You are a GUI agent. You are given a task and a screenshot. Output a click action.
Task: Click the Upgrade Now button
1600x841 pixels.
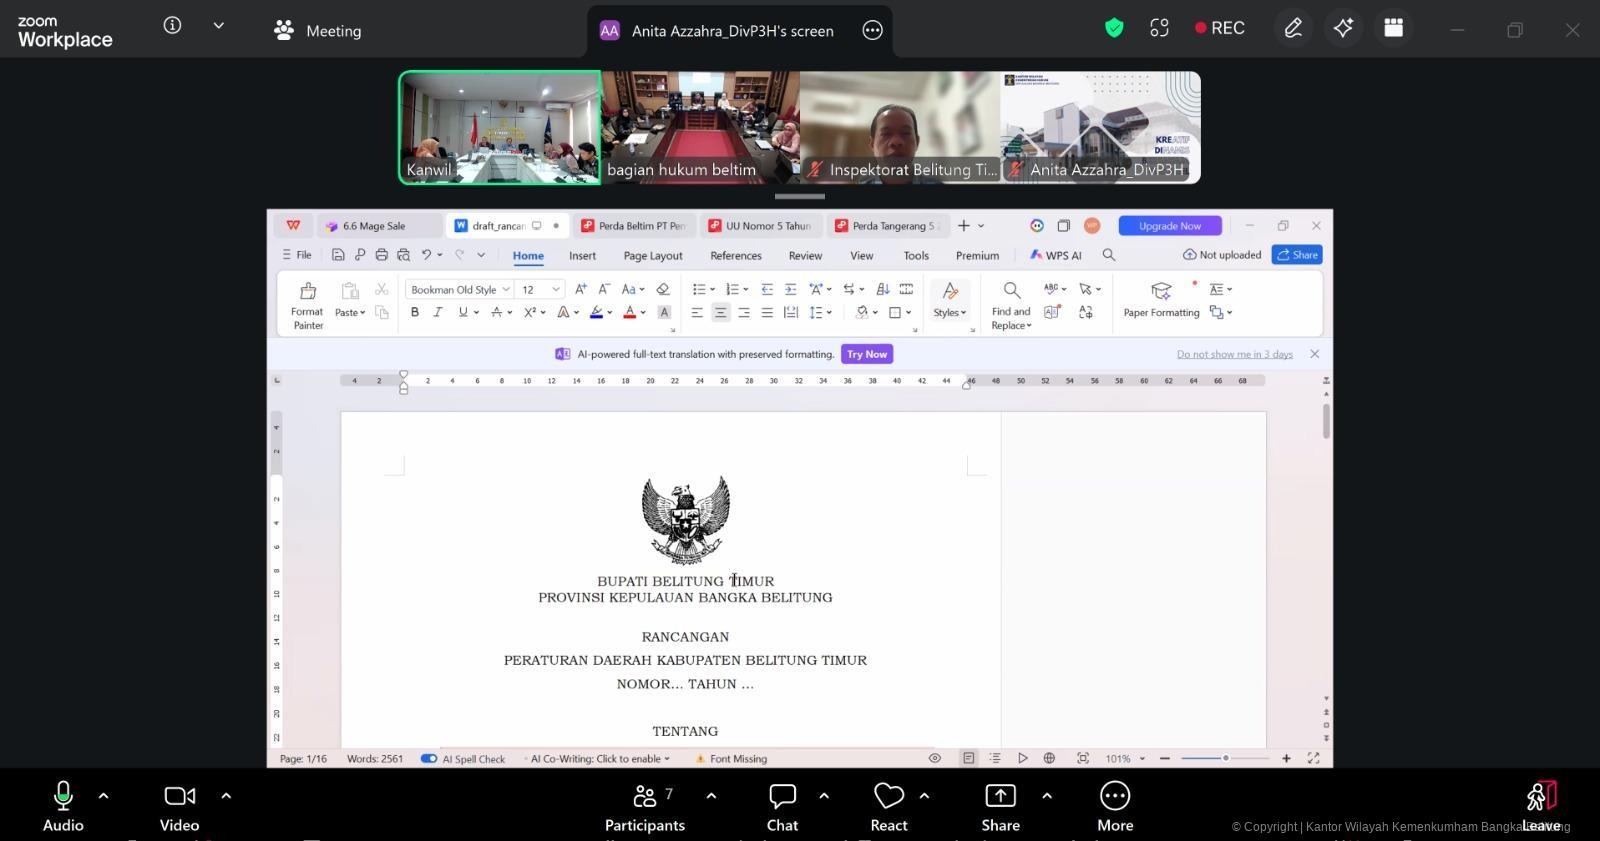pyautogui.click(x=1170, y=226)
